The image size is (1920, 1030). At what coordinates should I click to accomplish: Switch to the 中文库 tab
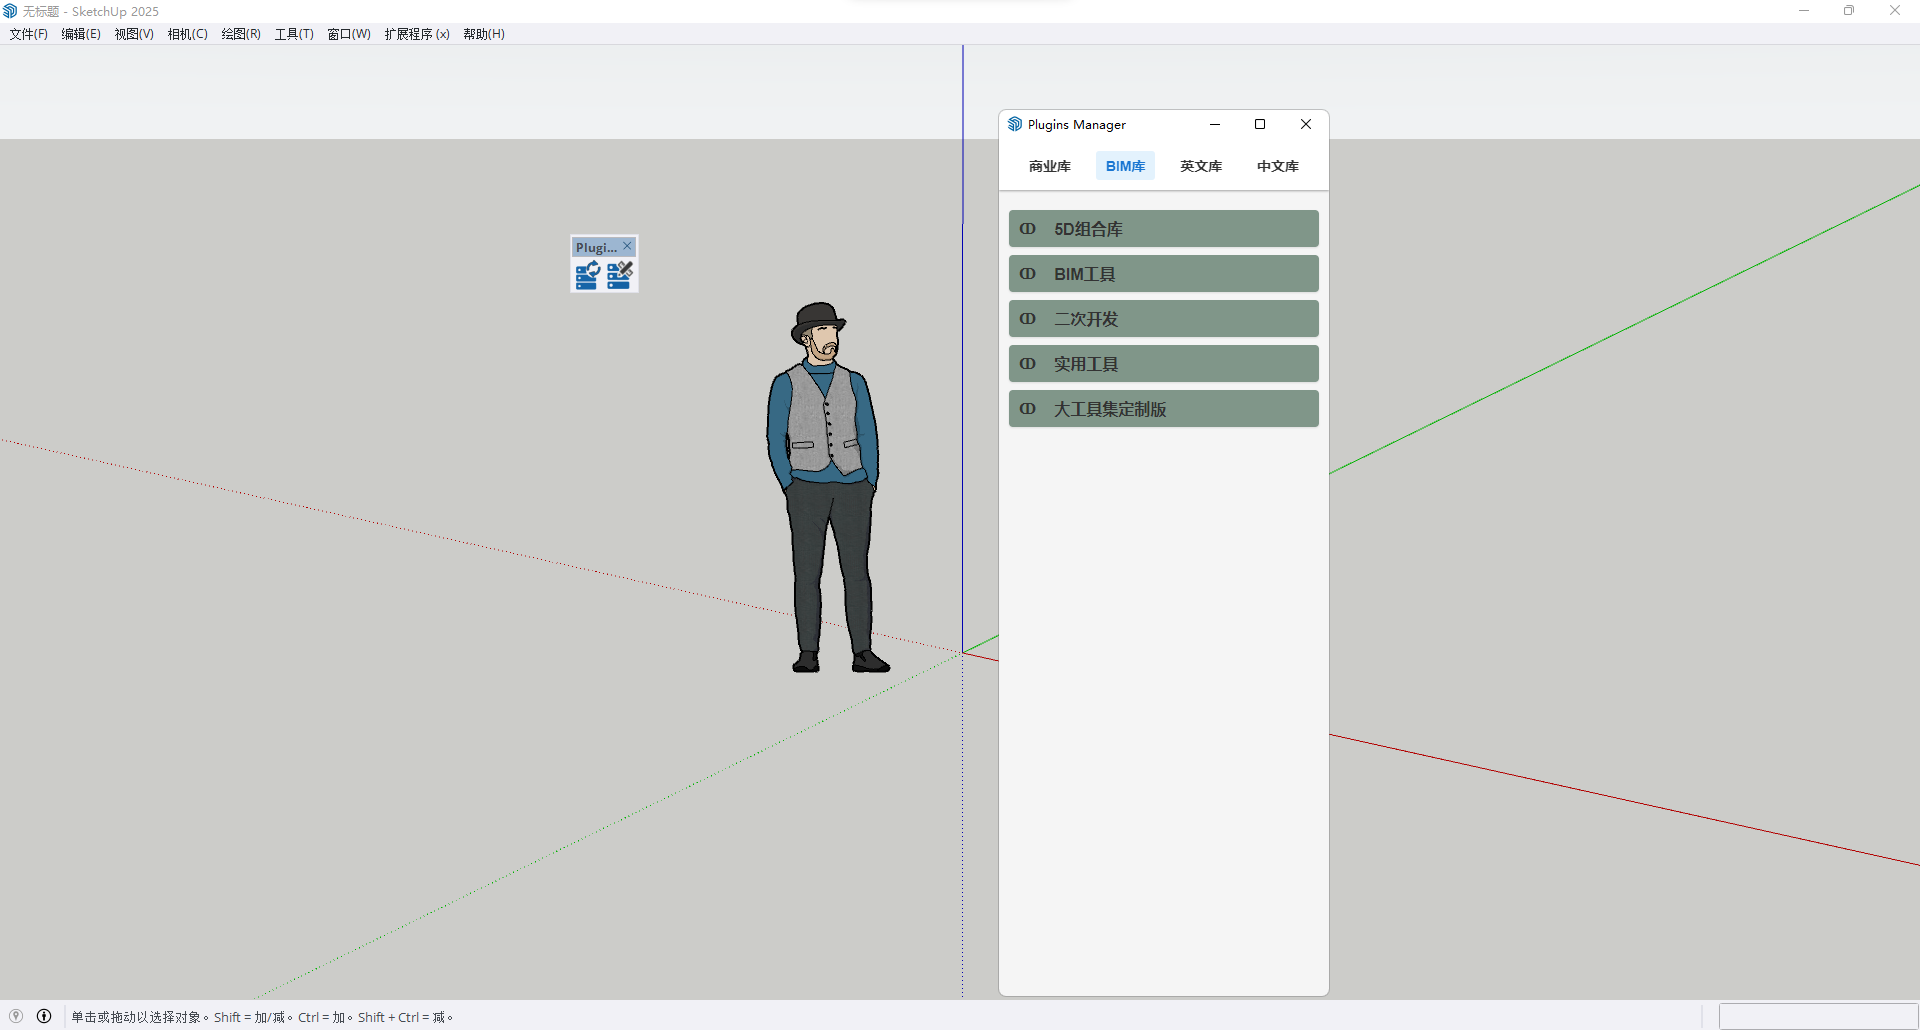[x=1277, y=166]
